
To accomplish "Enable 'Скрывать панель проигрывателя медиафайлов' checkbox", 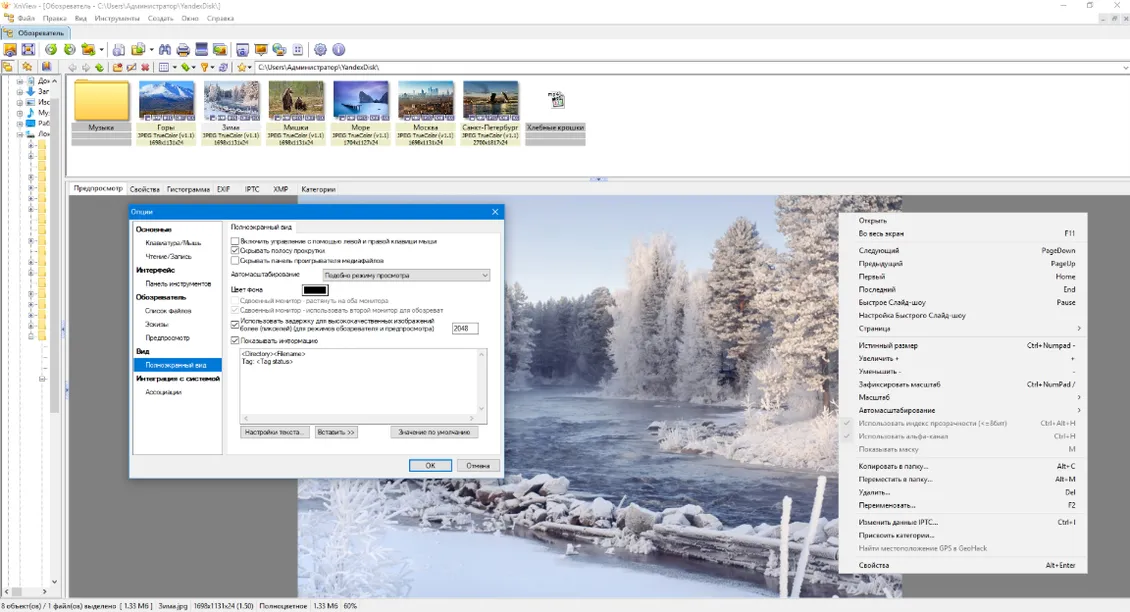I will click(x=235, y=260).
